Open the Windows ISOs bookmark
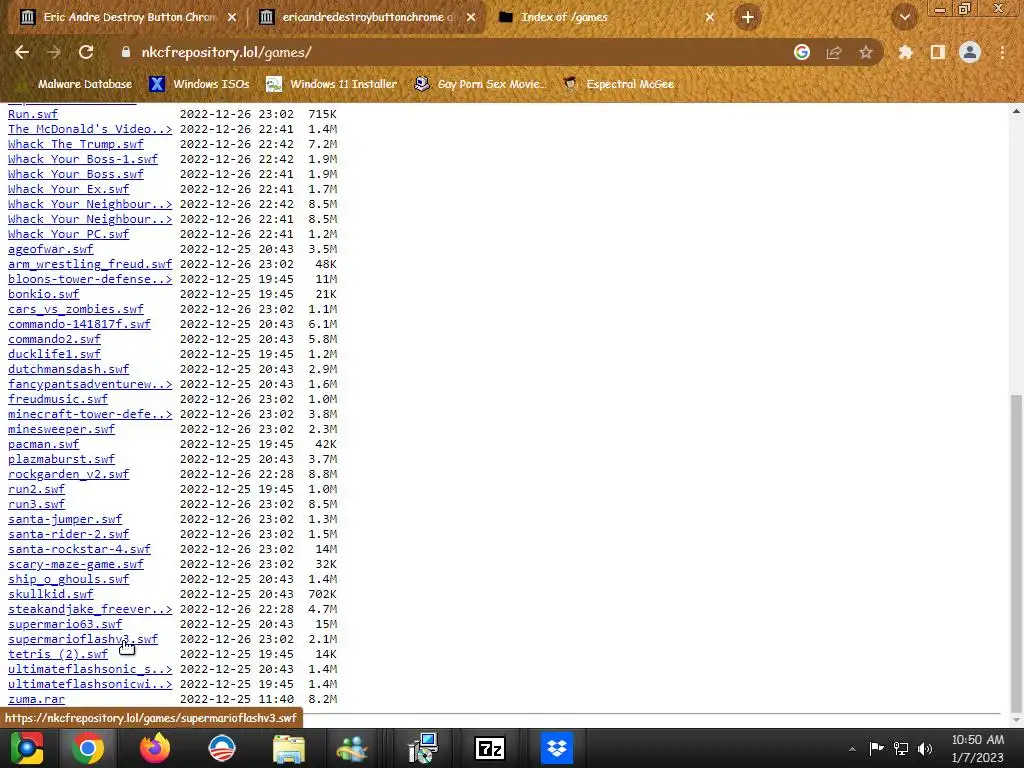Screen dimensions: 1024x768 tap(200, 84)
